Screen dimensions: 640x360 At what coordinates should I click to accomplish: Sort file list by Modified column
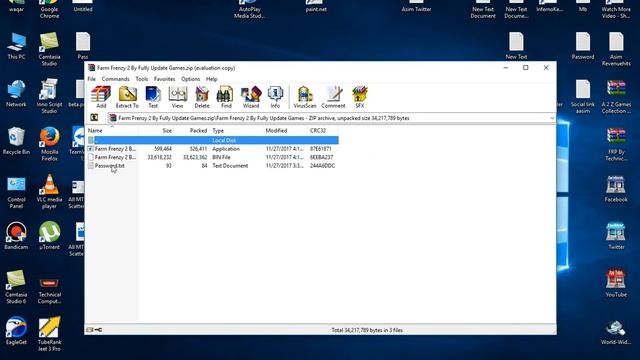click(x=285, y=131)
